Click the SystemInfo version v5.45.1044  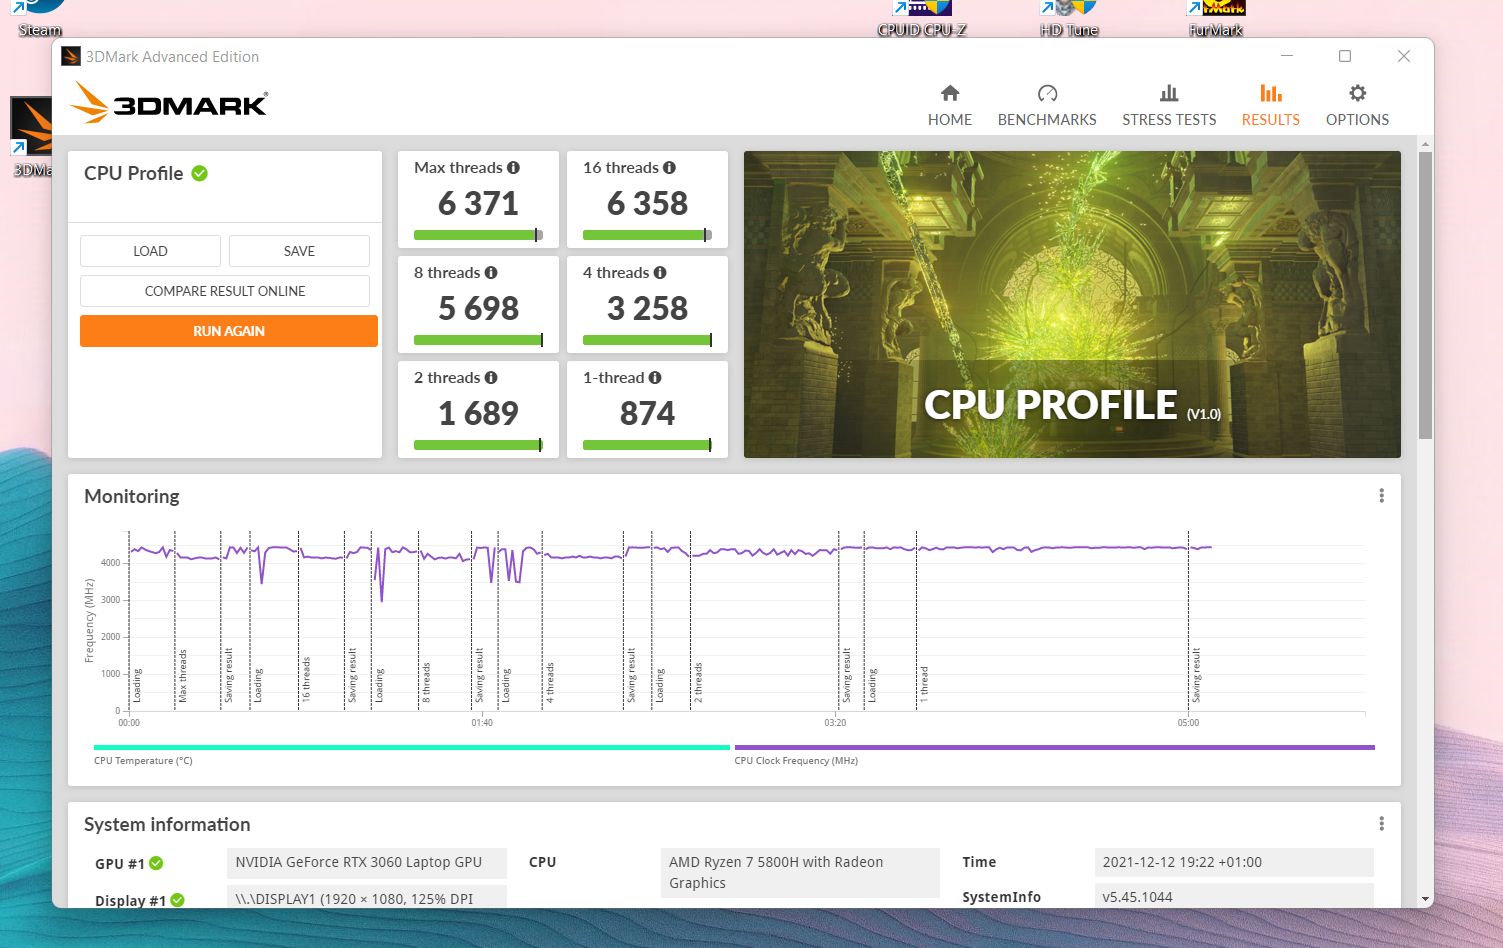pos(1234,897)
